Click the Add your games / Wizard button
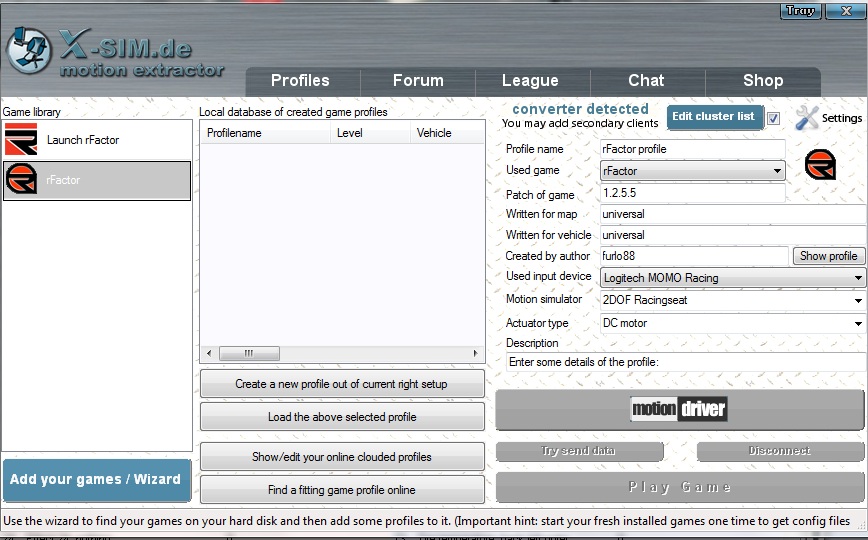 click(96, 480)
